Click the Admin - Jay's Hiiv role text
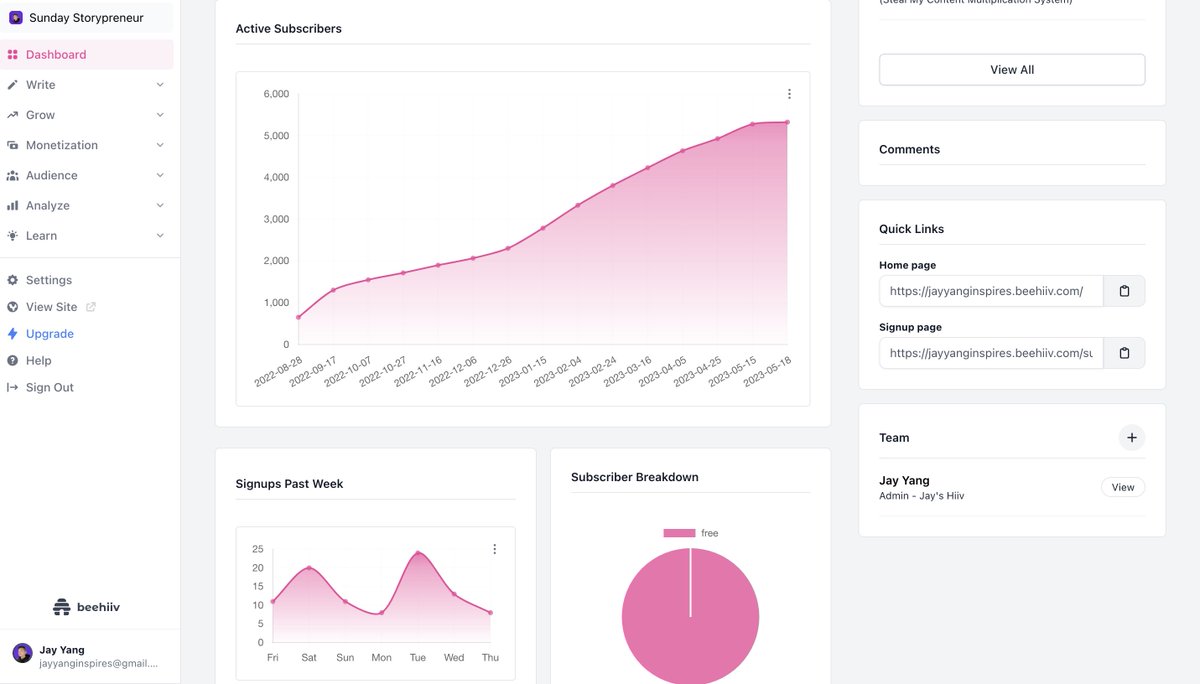Image resolution: width=1200 pixels, height=684 pixels. [x=921, y=496]
